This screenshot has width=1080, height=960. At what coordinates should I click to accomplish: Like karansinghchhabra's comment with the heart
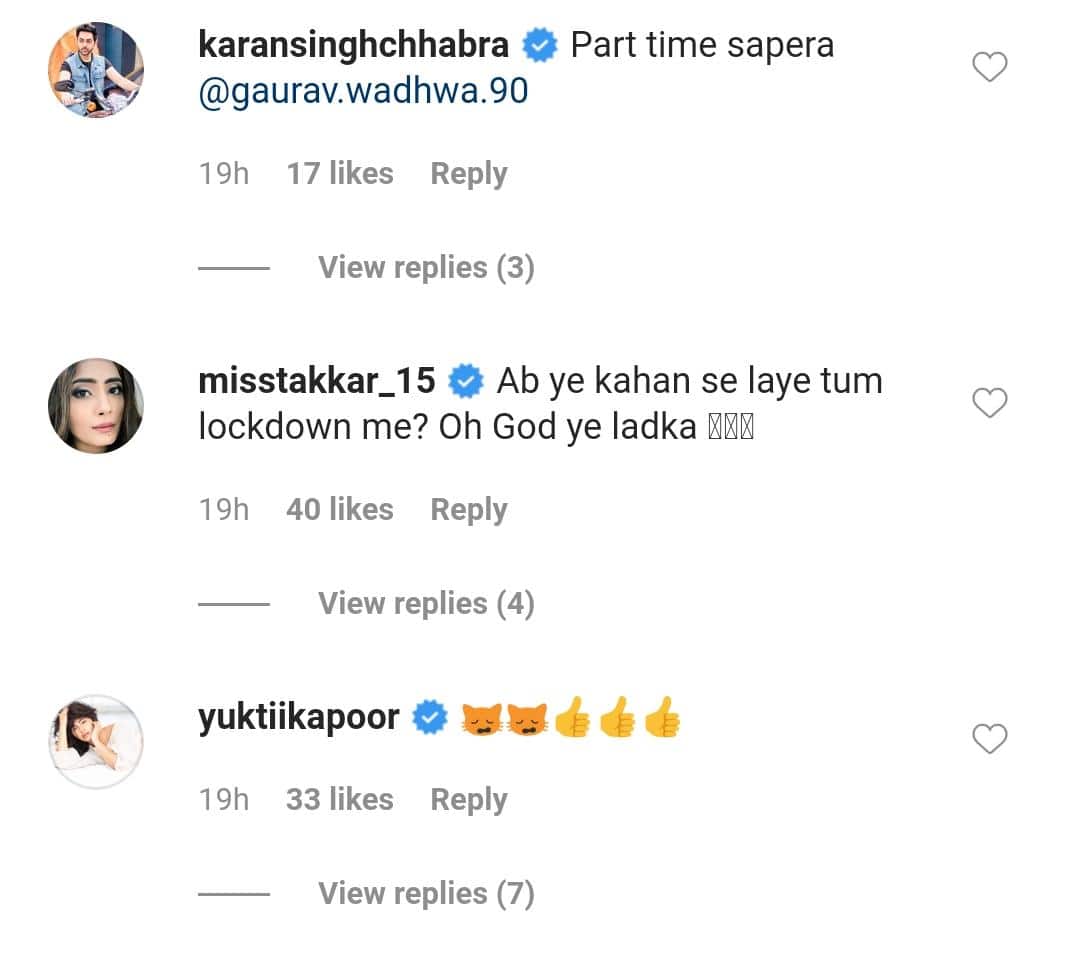989,67
